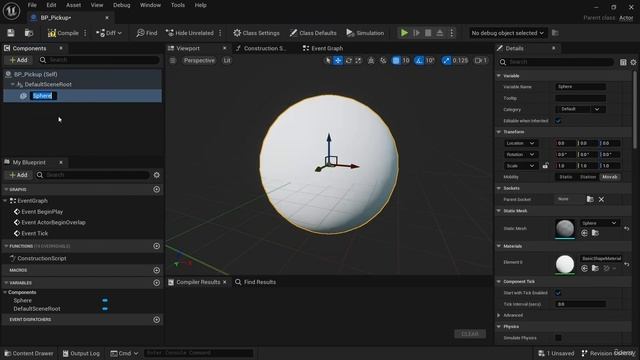Toggle Hide Unrelated nodes
This screenshot has width=640, height=360.
pos(190,33)
